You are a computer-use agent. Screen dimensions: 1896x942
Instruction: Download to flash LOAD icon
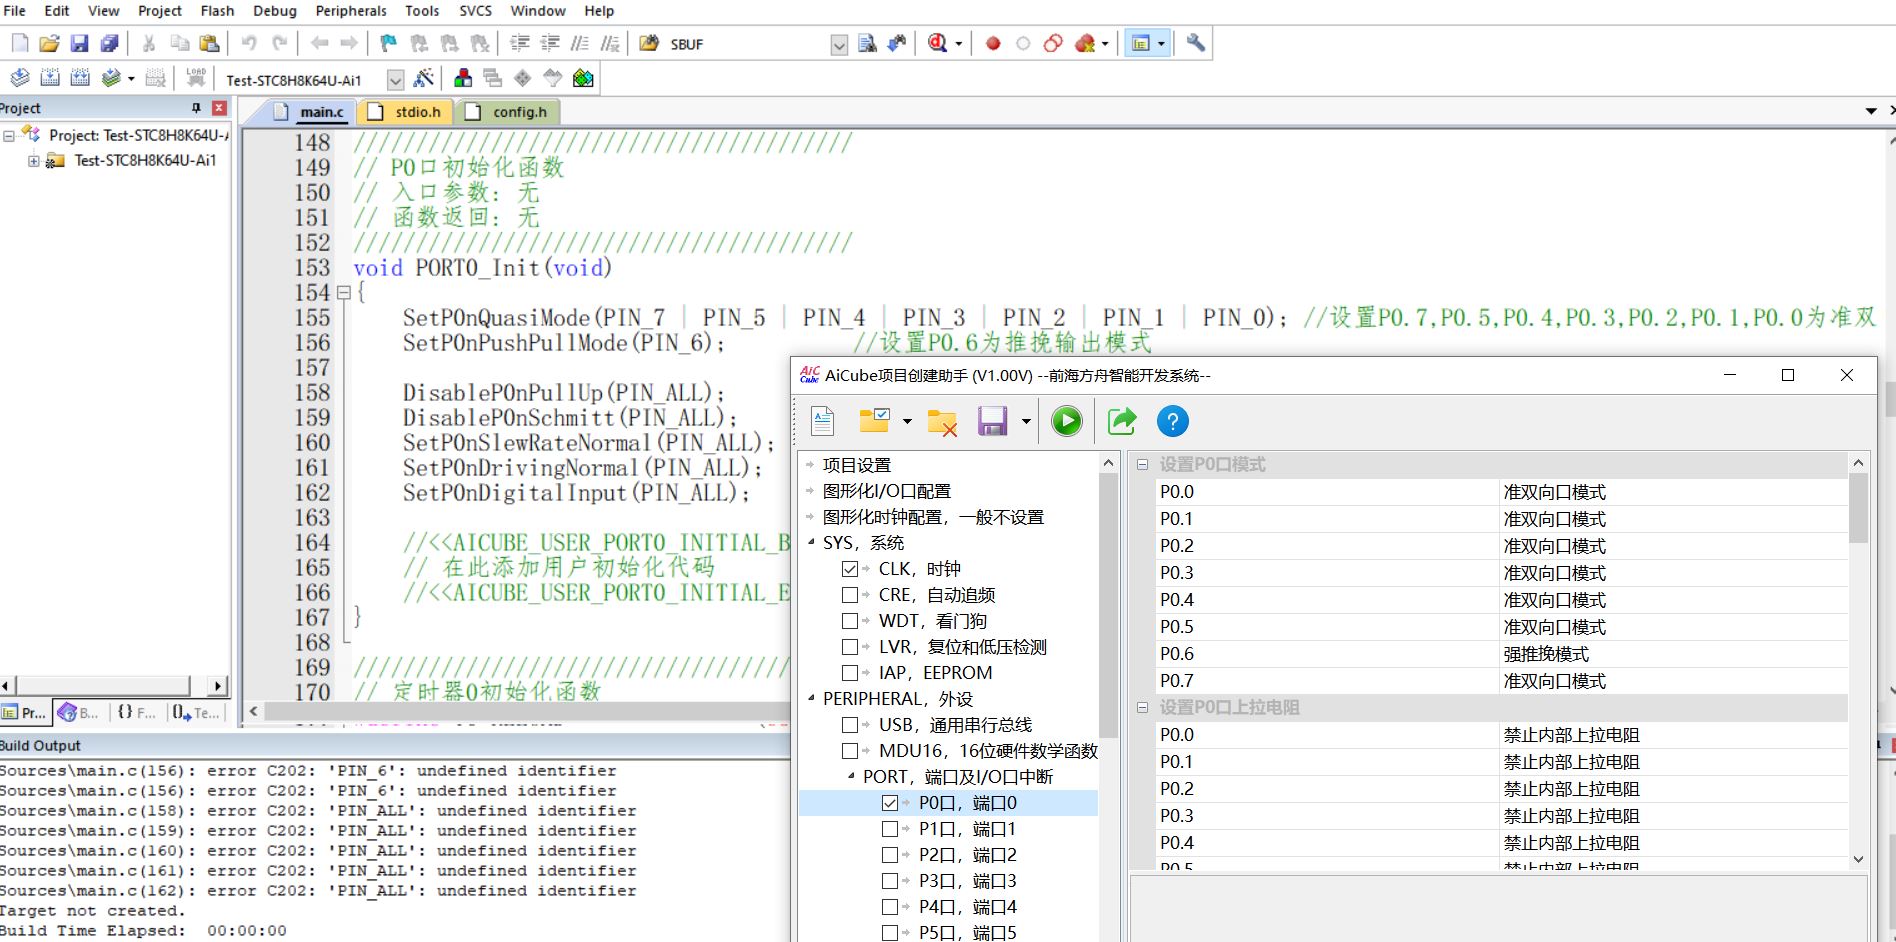(196, 78)
